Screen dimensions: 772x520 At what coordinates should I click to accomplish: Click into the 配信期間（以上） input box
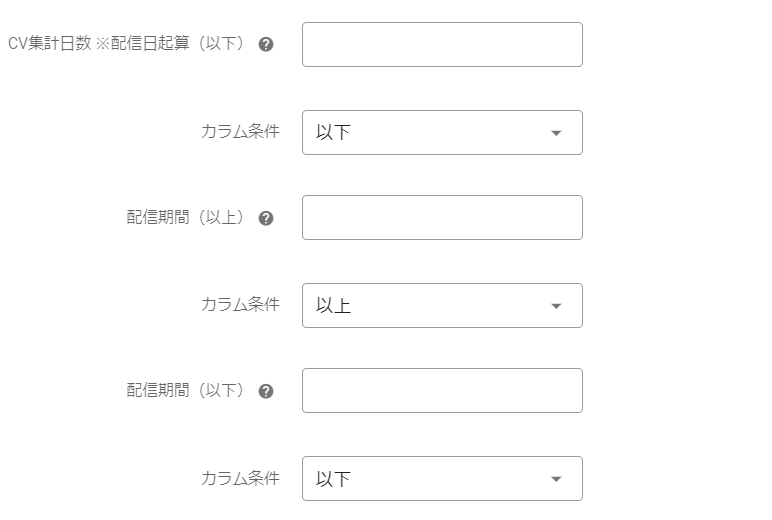[x=442, y=218]
